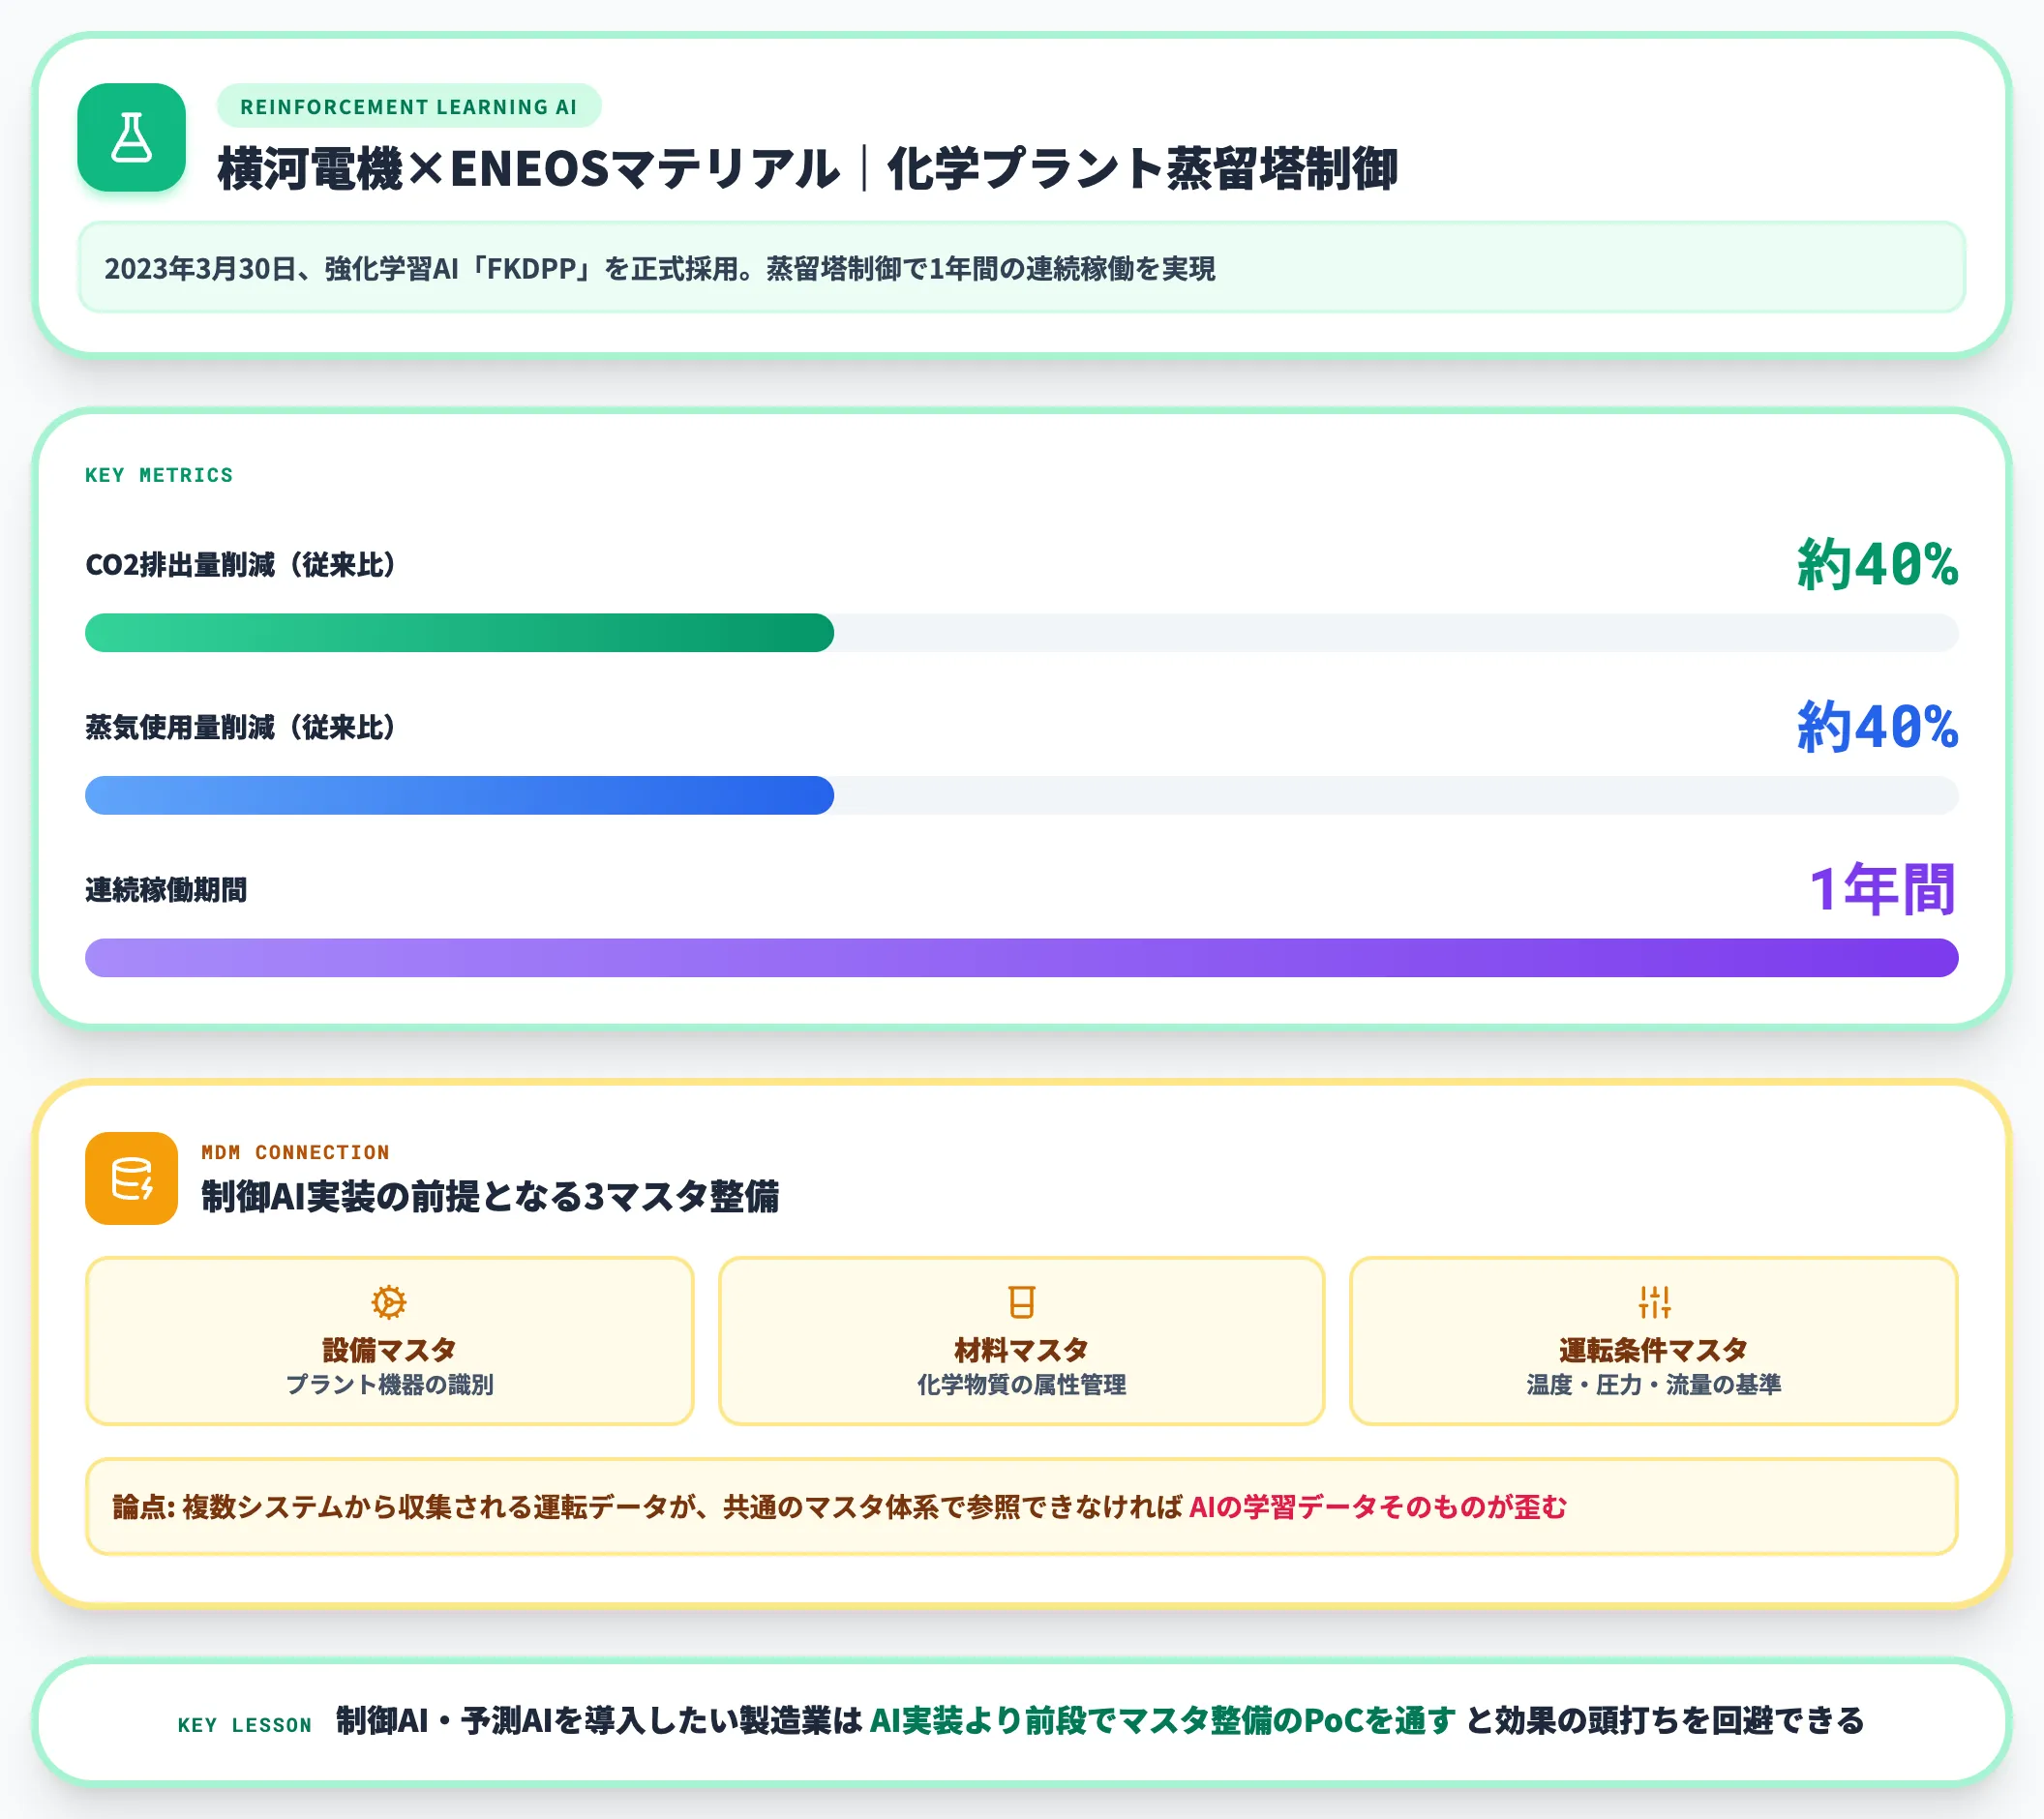The height and width of the screenshot is (1819, 2044).
Task: Click the blue 蒸気使用量削減 progress bar
Action: [459, 795]
